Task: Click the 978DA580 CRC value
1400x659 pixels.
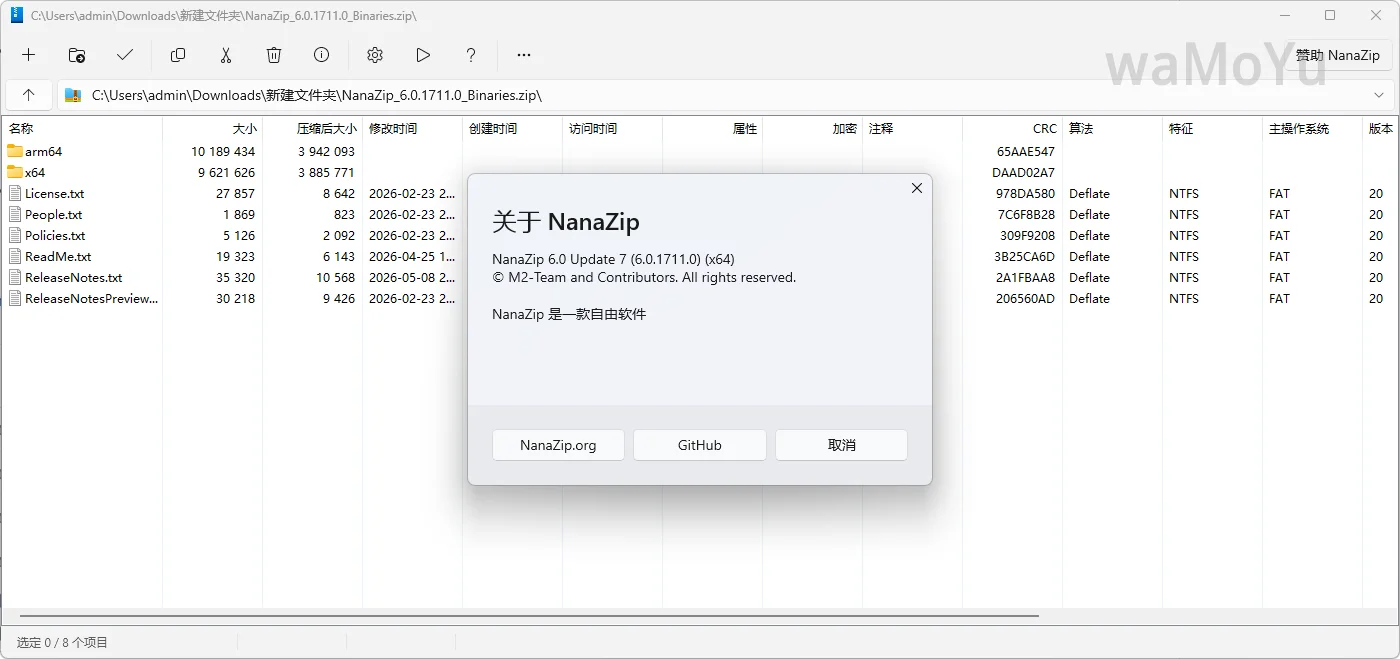Action: [x=1026, y=194]
